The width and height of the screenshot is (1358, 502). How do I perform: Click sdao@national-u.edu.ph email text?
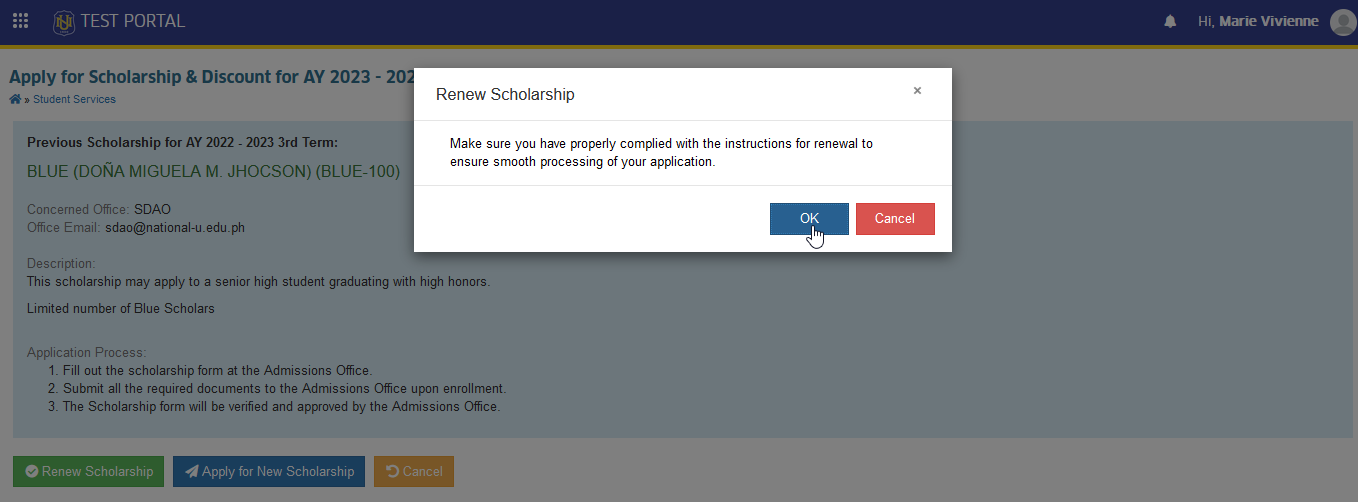pos(175,227)
